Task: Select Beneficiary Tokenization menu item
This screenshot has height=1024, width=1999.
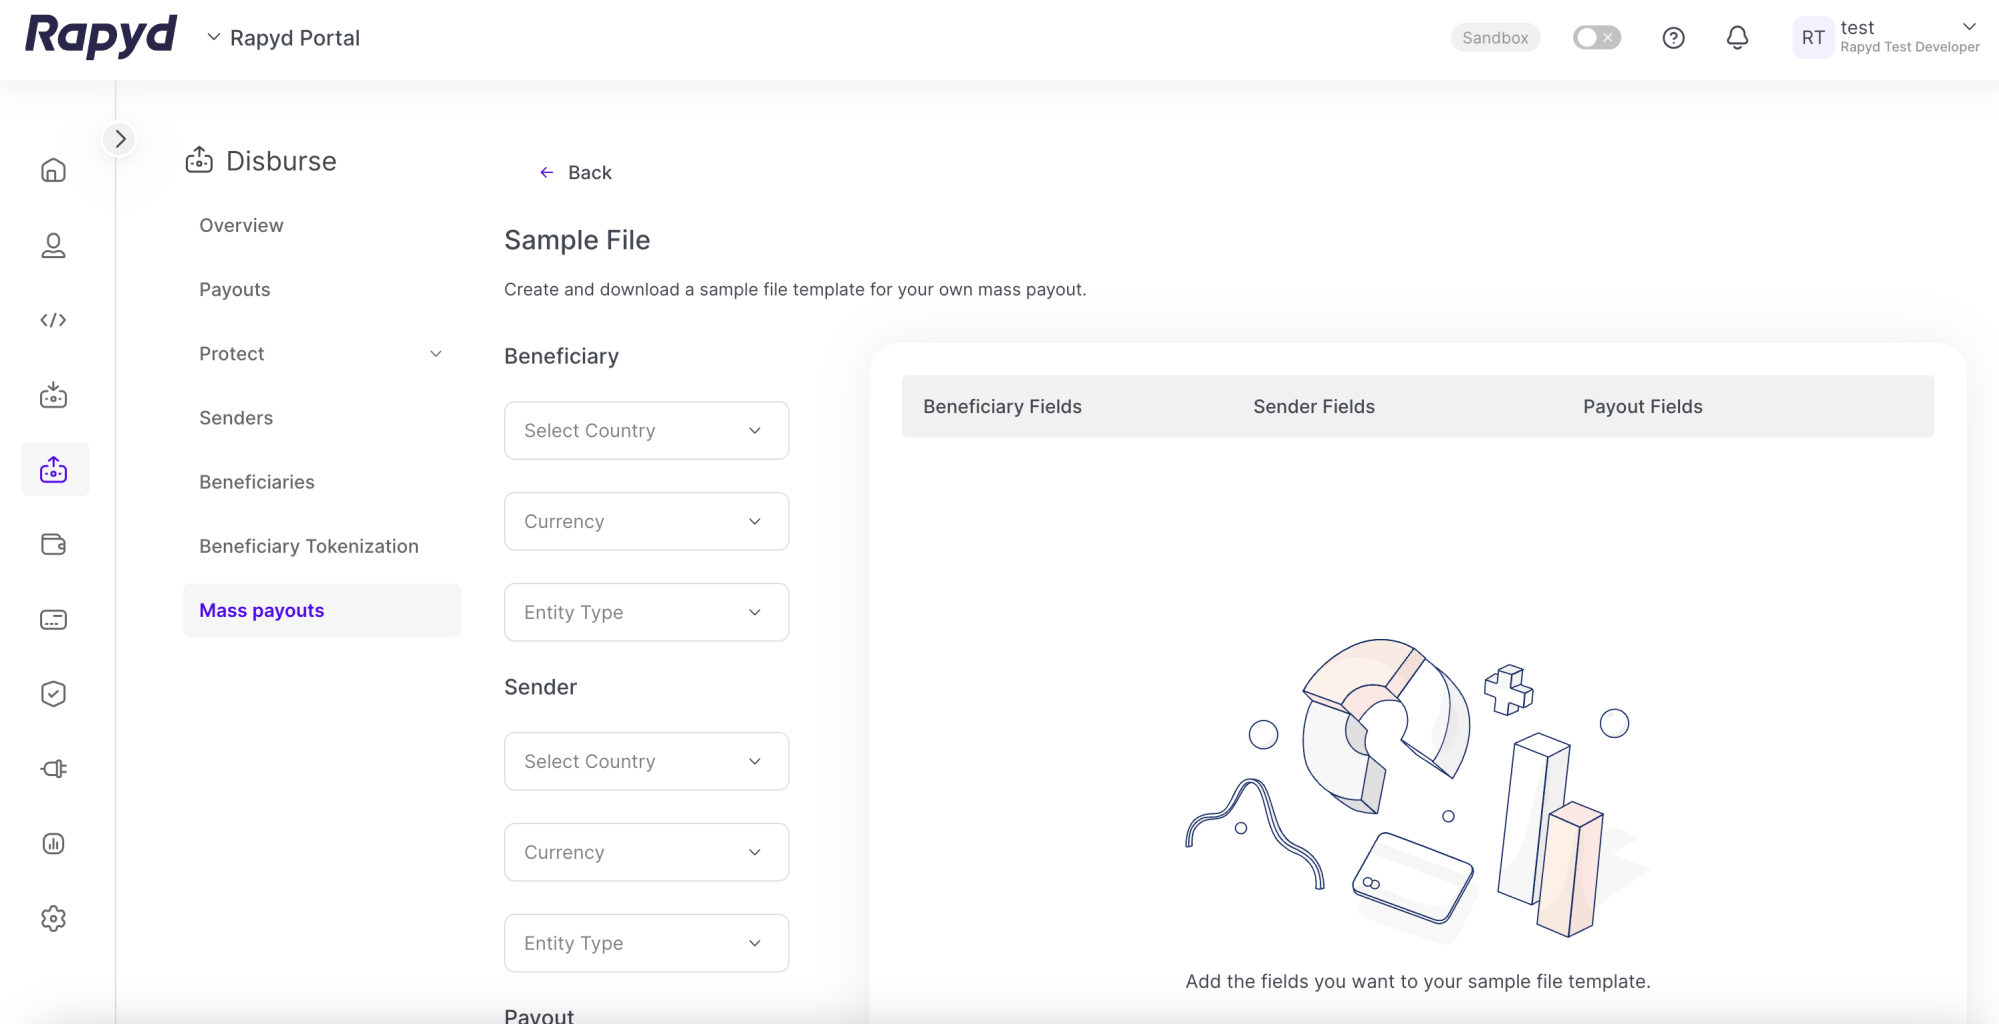Action: [x=308, y=546]
